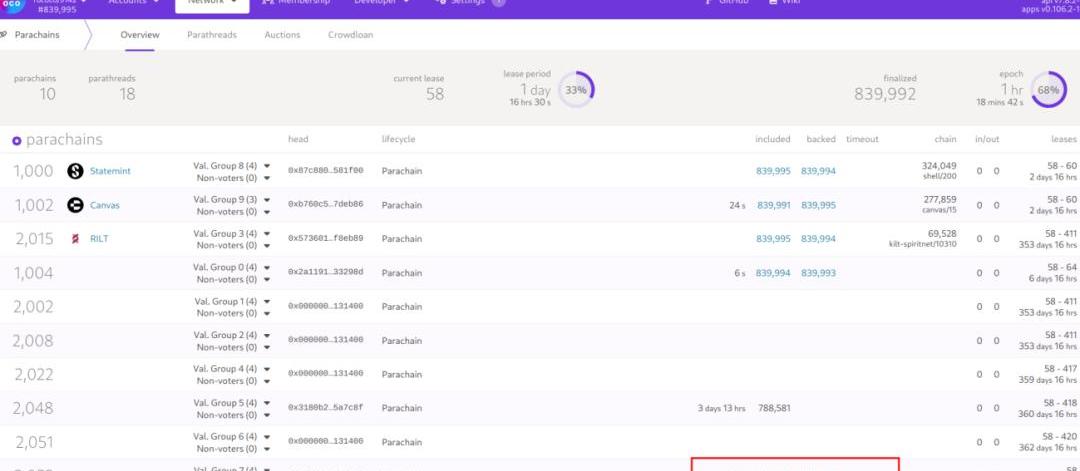Click the RILT chain logo icon
The image size is (1080, 471).
tap(75, 239)
